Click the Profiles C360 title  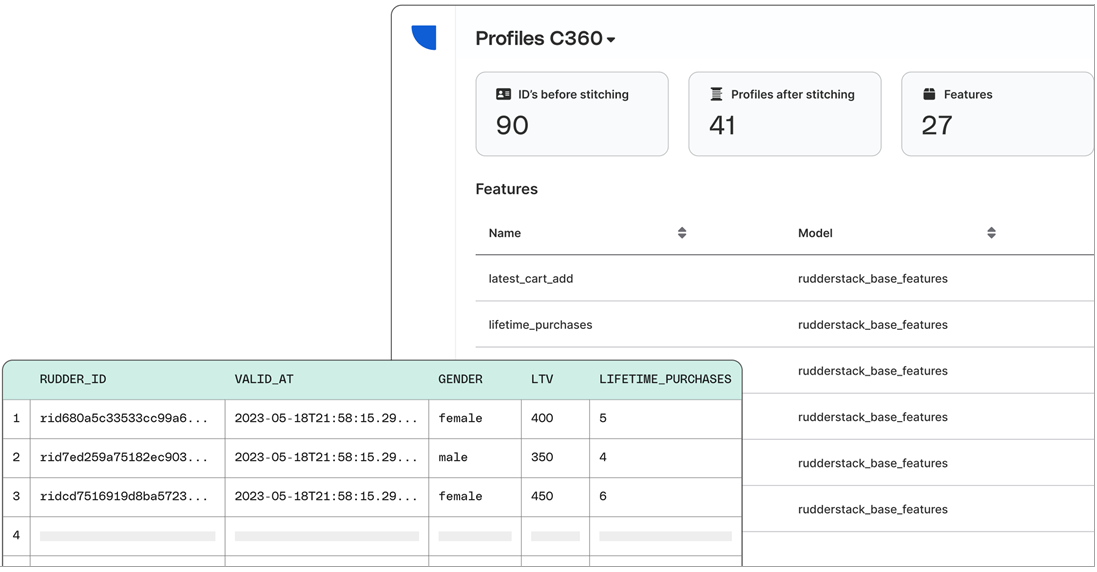(539, 38)
